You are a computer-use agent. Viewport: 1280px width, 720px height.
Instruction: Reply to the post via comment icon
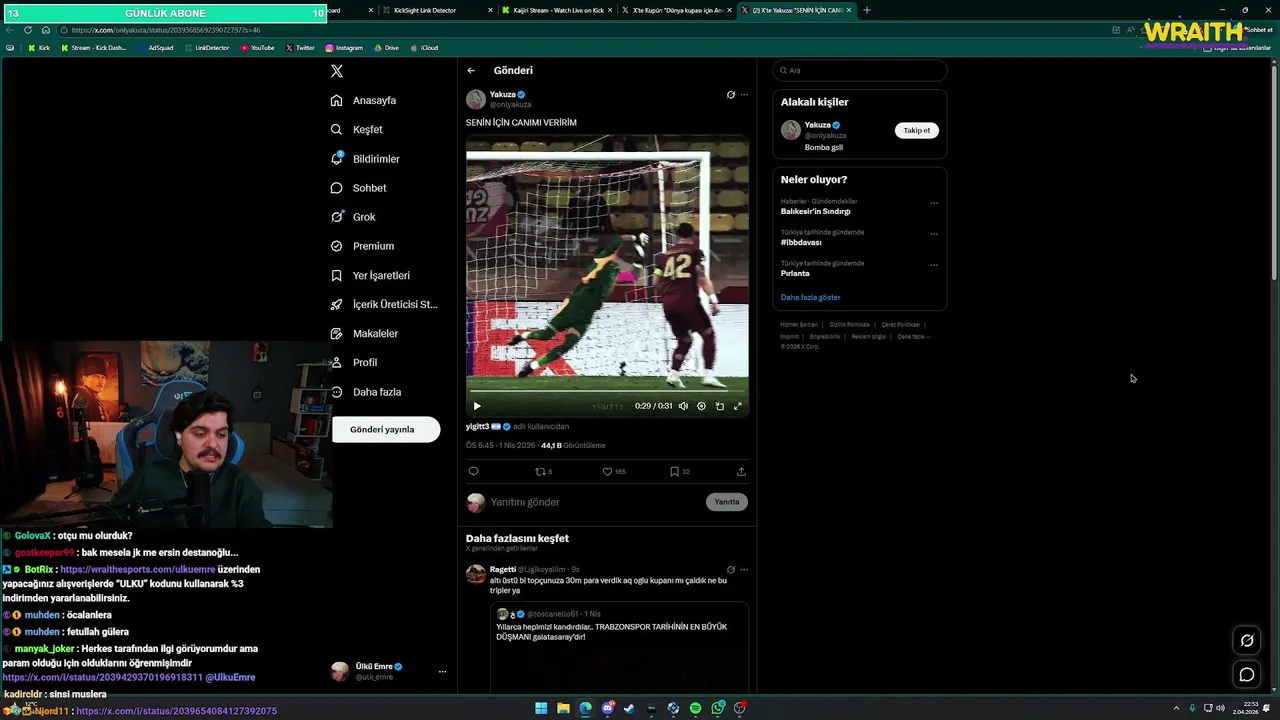point(473,472)
